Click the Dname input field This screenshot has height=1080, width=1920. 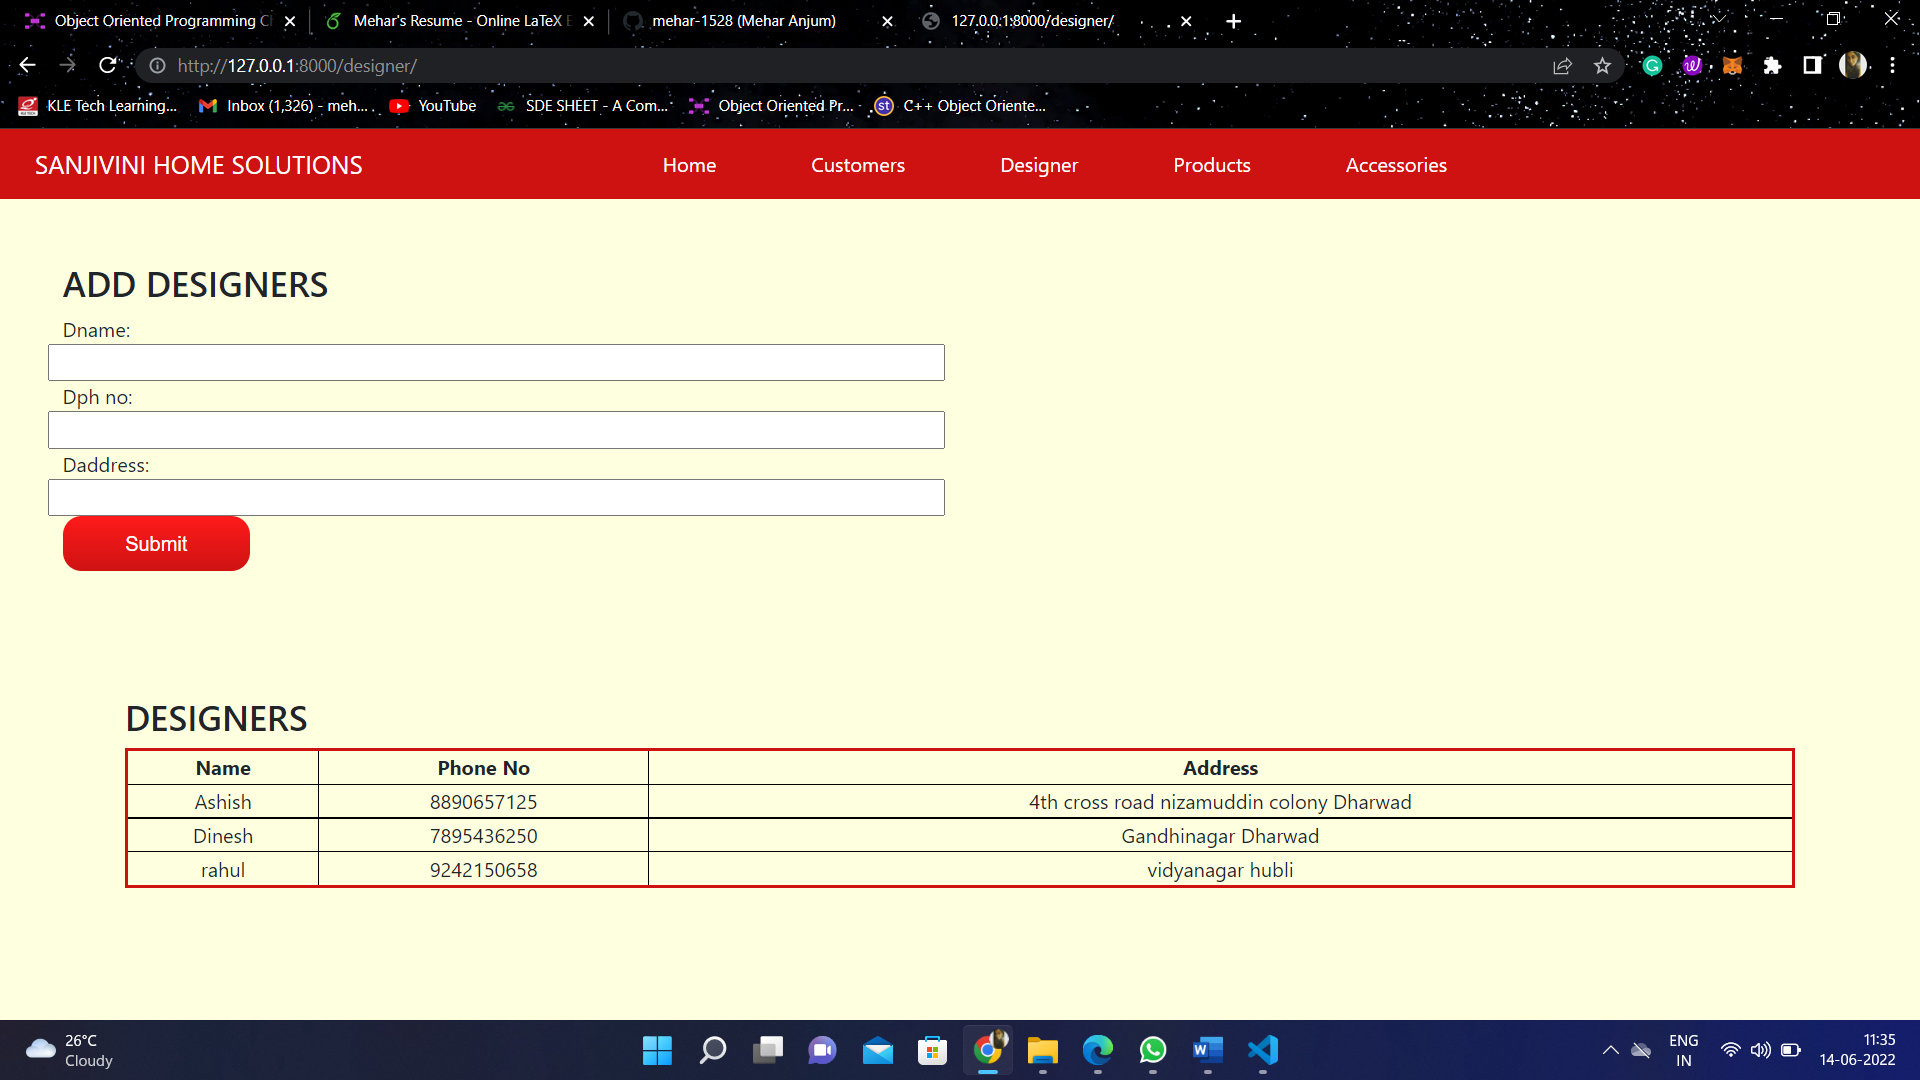(496, 362)
